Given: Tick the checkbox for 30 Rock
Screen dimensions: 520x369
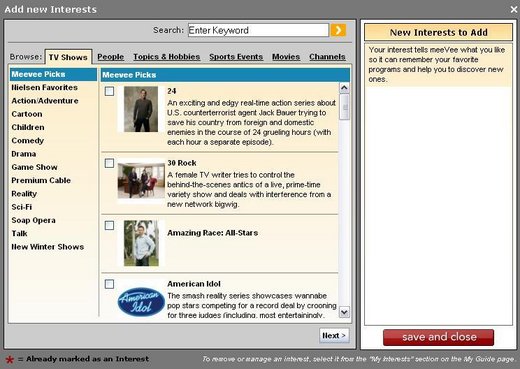Looking at the screenshot, I should pyautogui.click(x=109, y=163).
